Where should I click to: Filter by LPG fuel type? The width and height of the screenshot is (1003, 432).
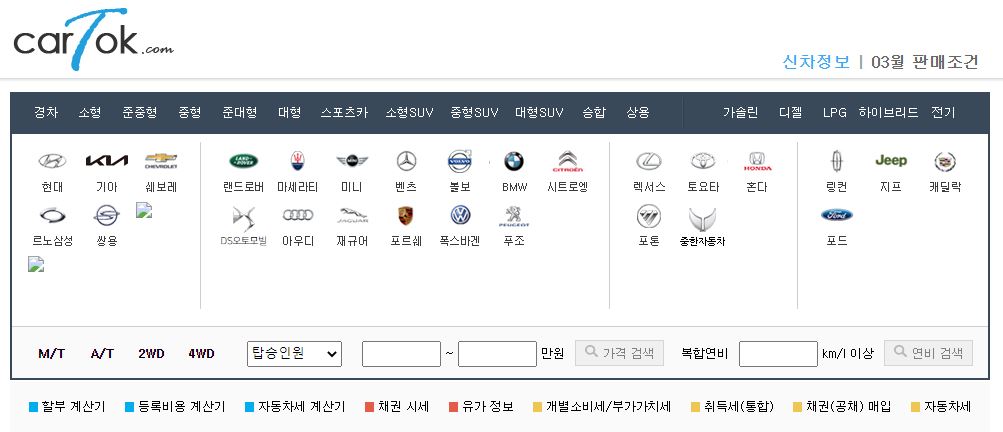pos(835,113)
